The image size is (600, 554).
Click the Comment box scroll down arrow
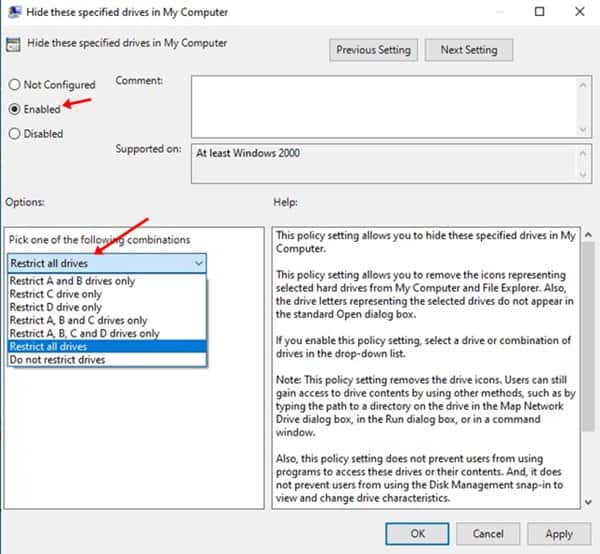click(582, 130)
